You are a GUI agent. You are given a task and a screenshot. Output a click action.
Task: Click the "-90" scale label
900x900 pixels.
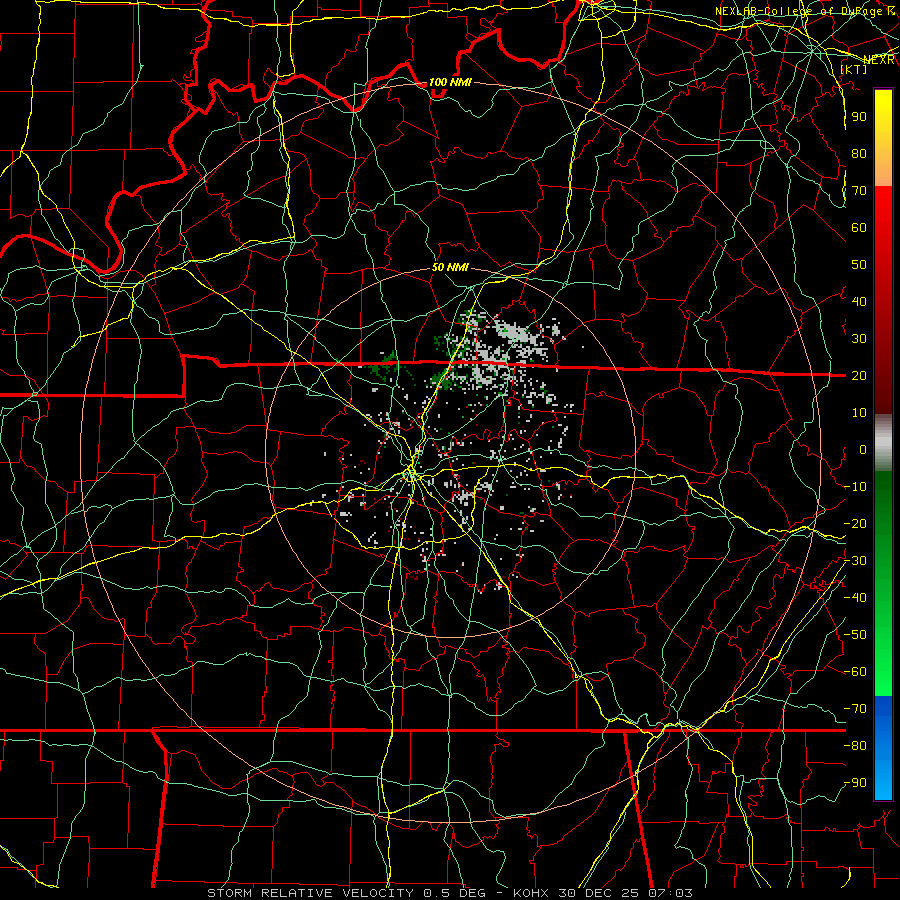point(855,783)
